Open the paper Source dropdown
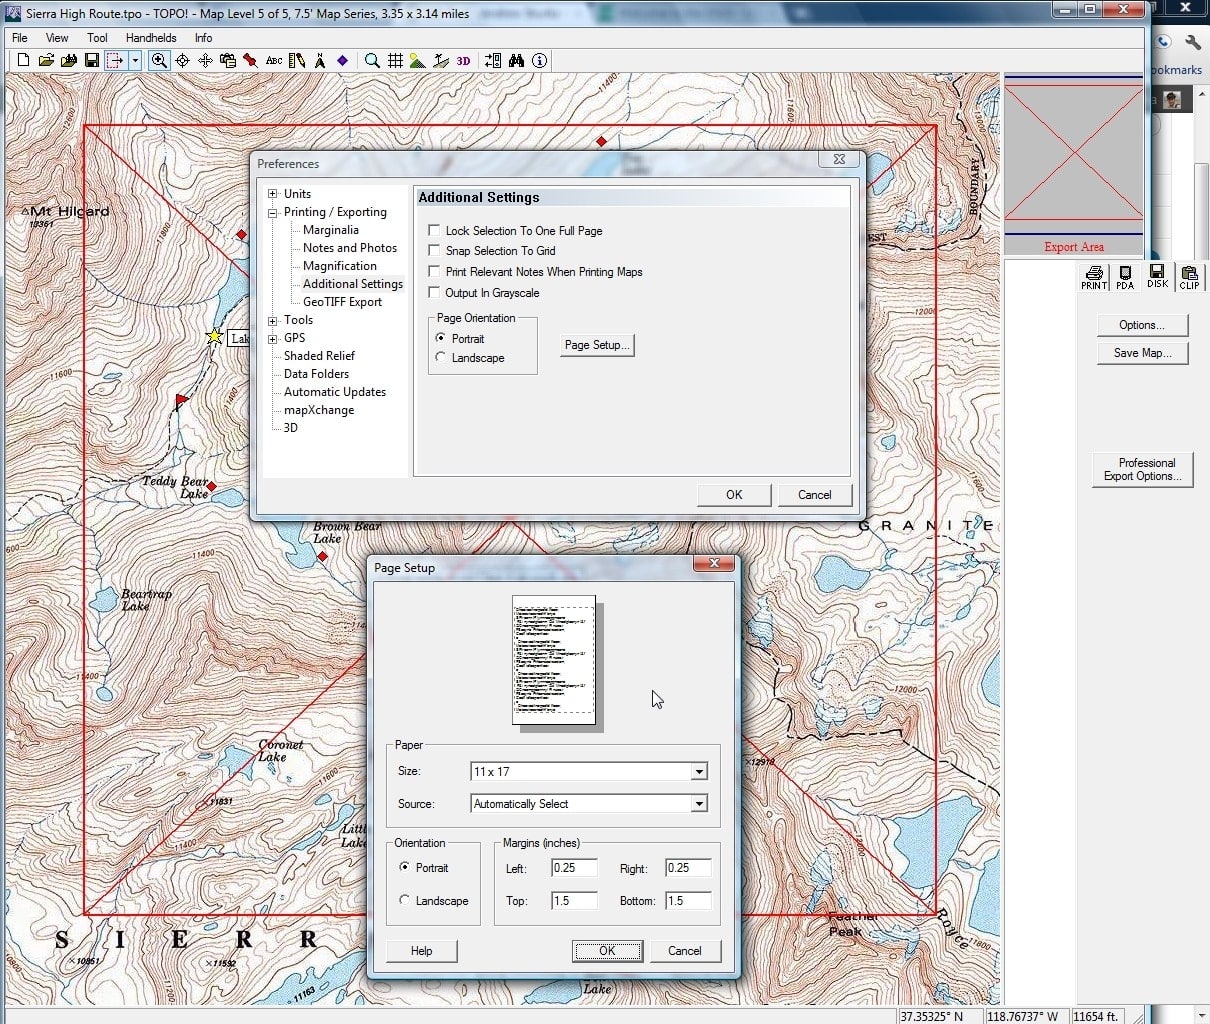Screen dimensions: 1210x1024 (700, 803)
